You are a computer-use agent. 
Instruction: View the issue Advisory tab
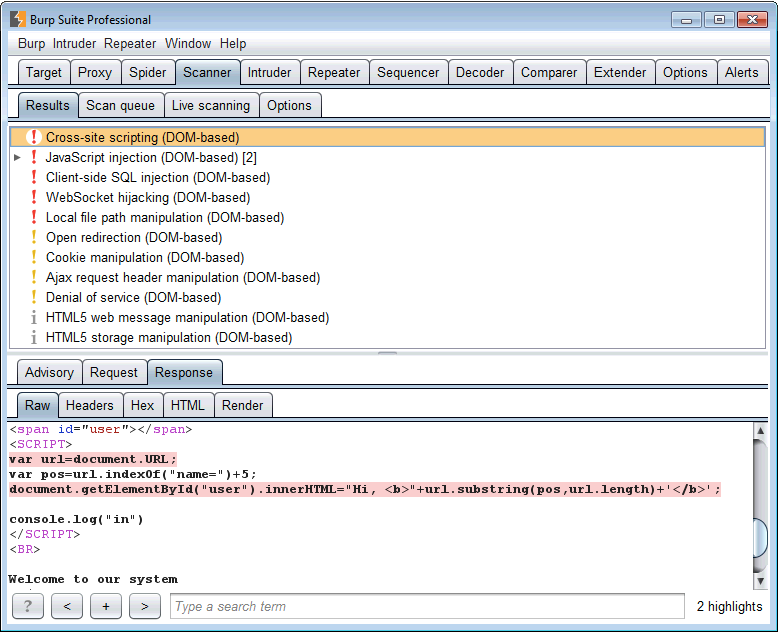click(50, 372)
